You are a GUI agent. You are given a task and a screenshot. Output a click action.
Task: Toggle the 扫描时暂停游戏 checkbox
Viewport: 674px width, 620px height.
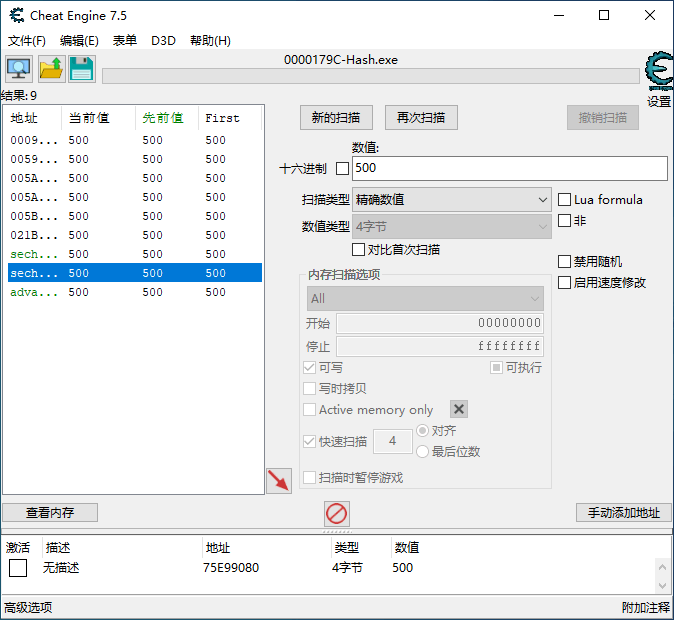(x=309, y=478)
